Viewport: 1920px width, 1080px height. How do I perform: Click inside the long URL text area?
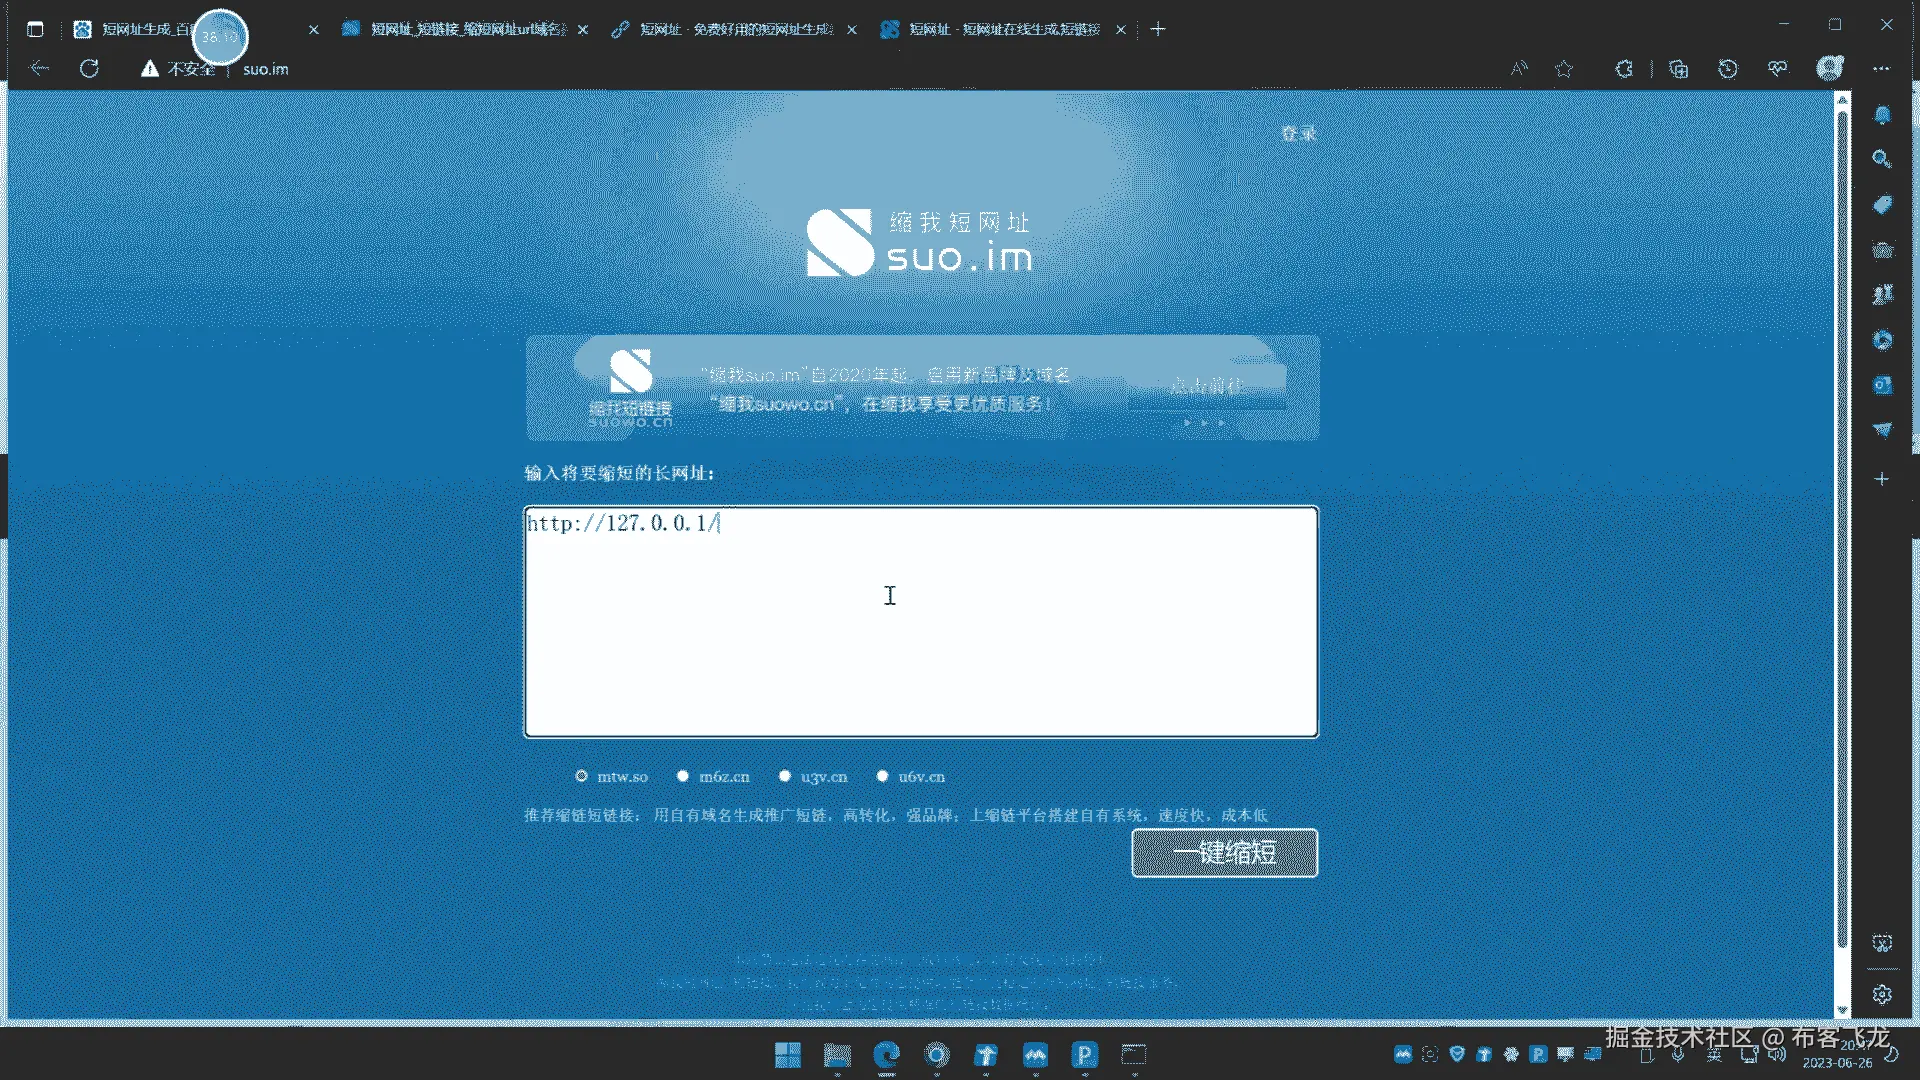point(920,622)
